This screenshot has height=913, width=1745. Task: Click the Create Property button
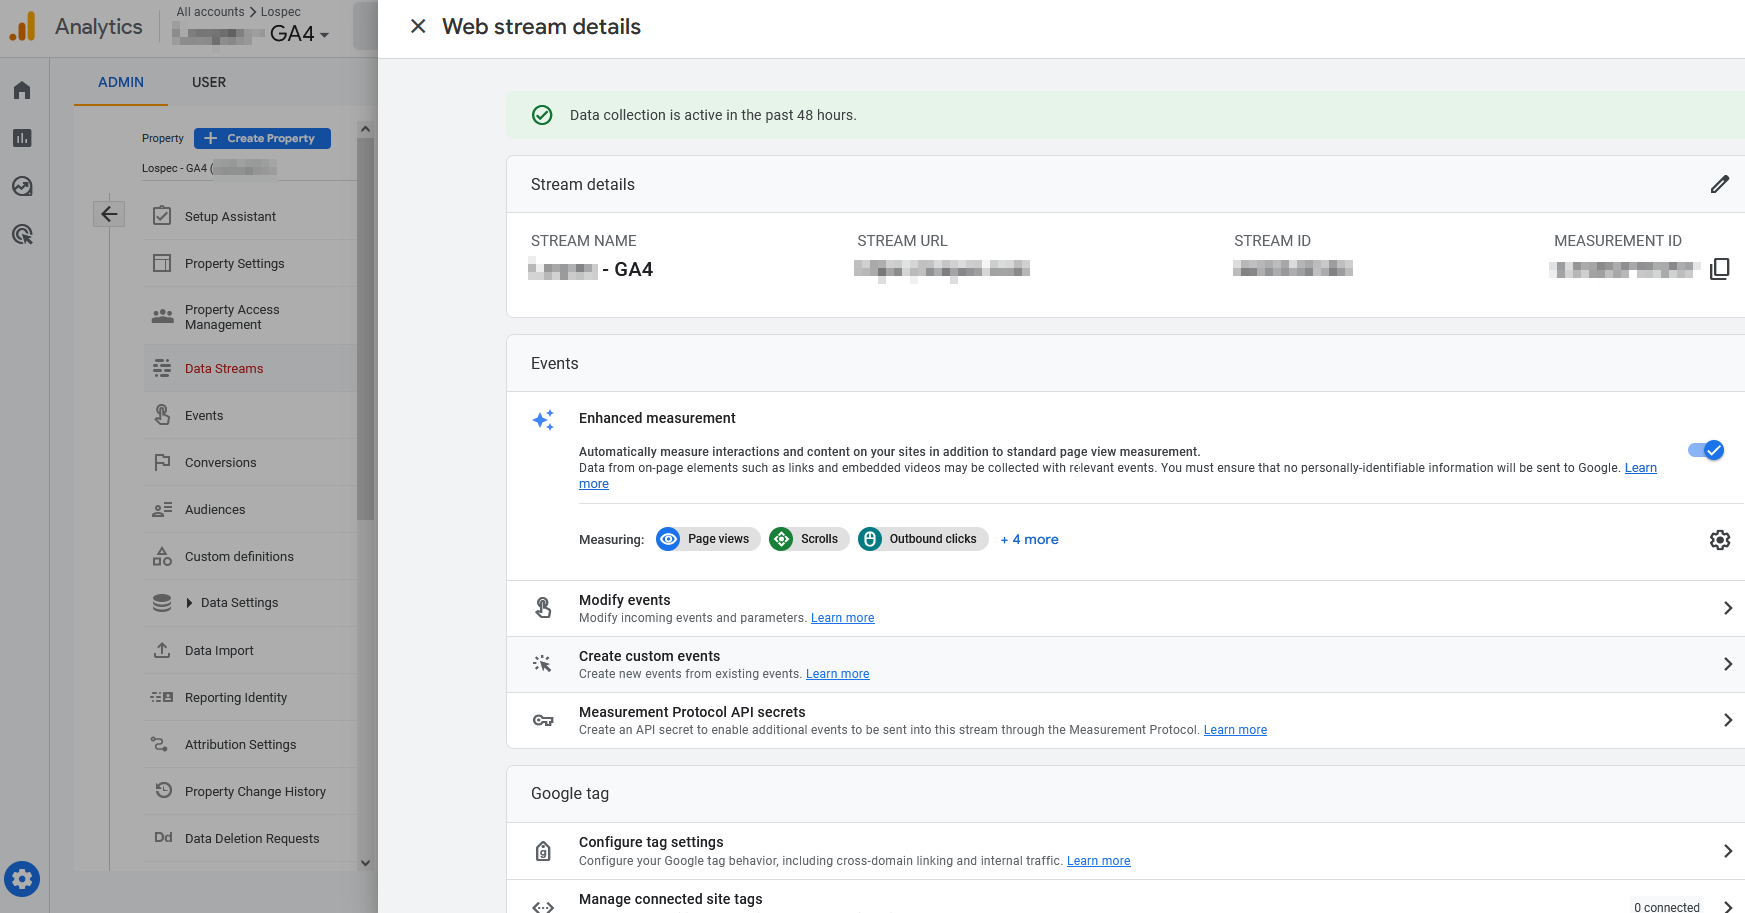(x=262, y=138)
